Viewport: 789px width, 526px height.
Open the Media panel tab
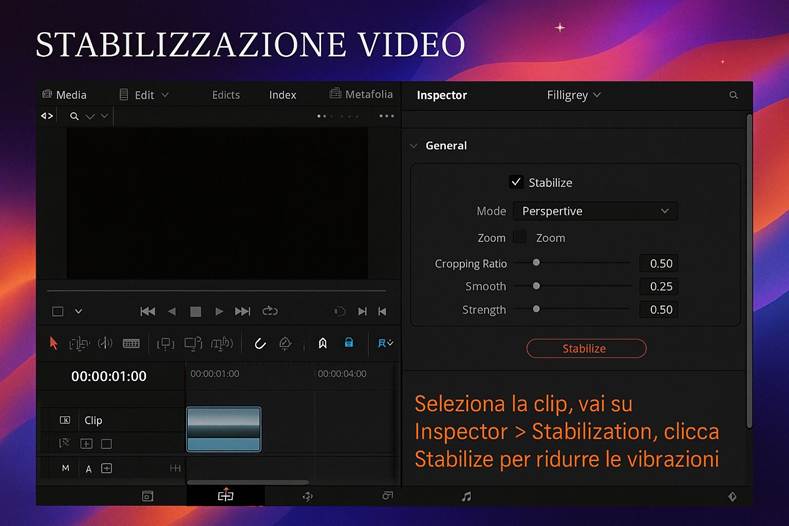point(64,95)
